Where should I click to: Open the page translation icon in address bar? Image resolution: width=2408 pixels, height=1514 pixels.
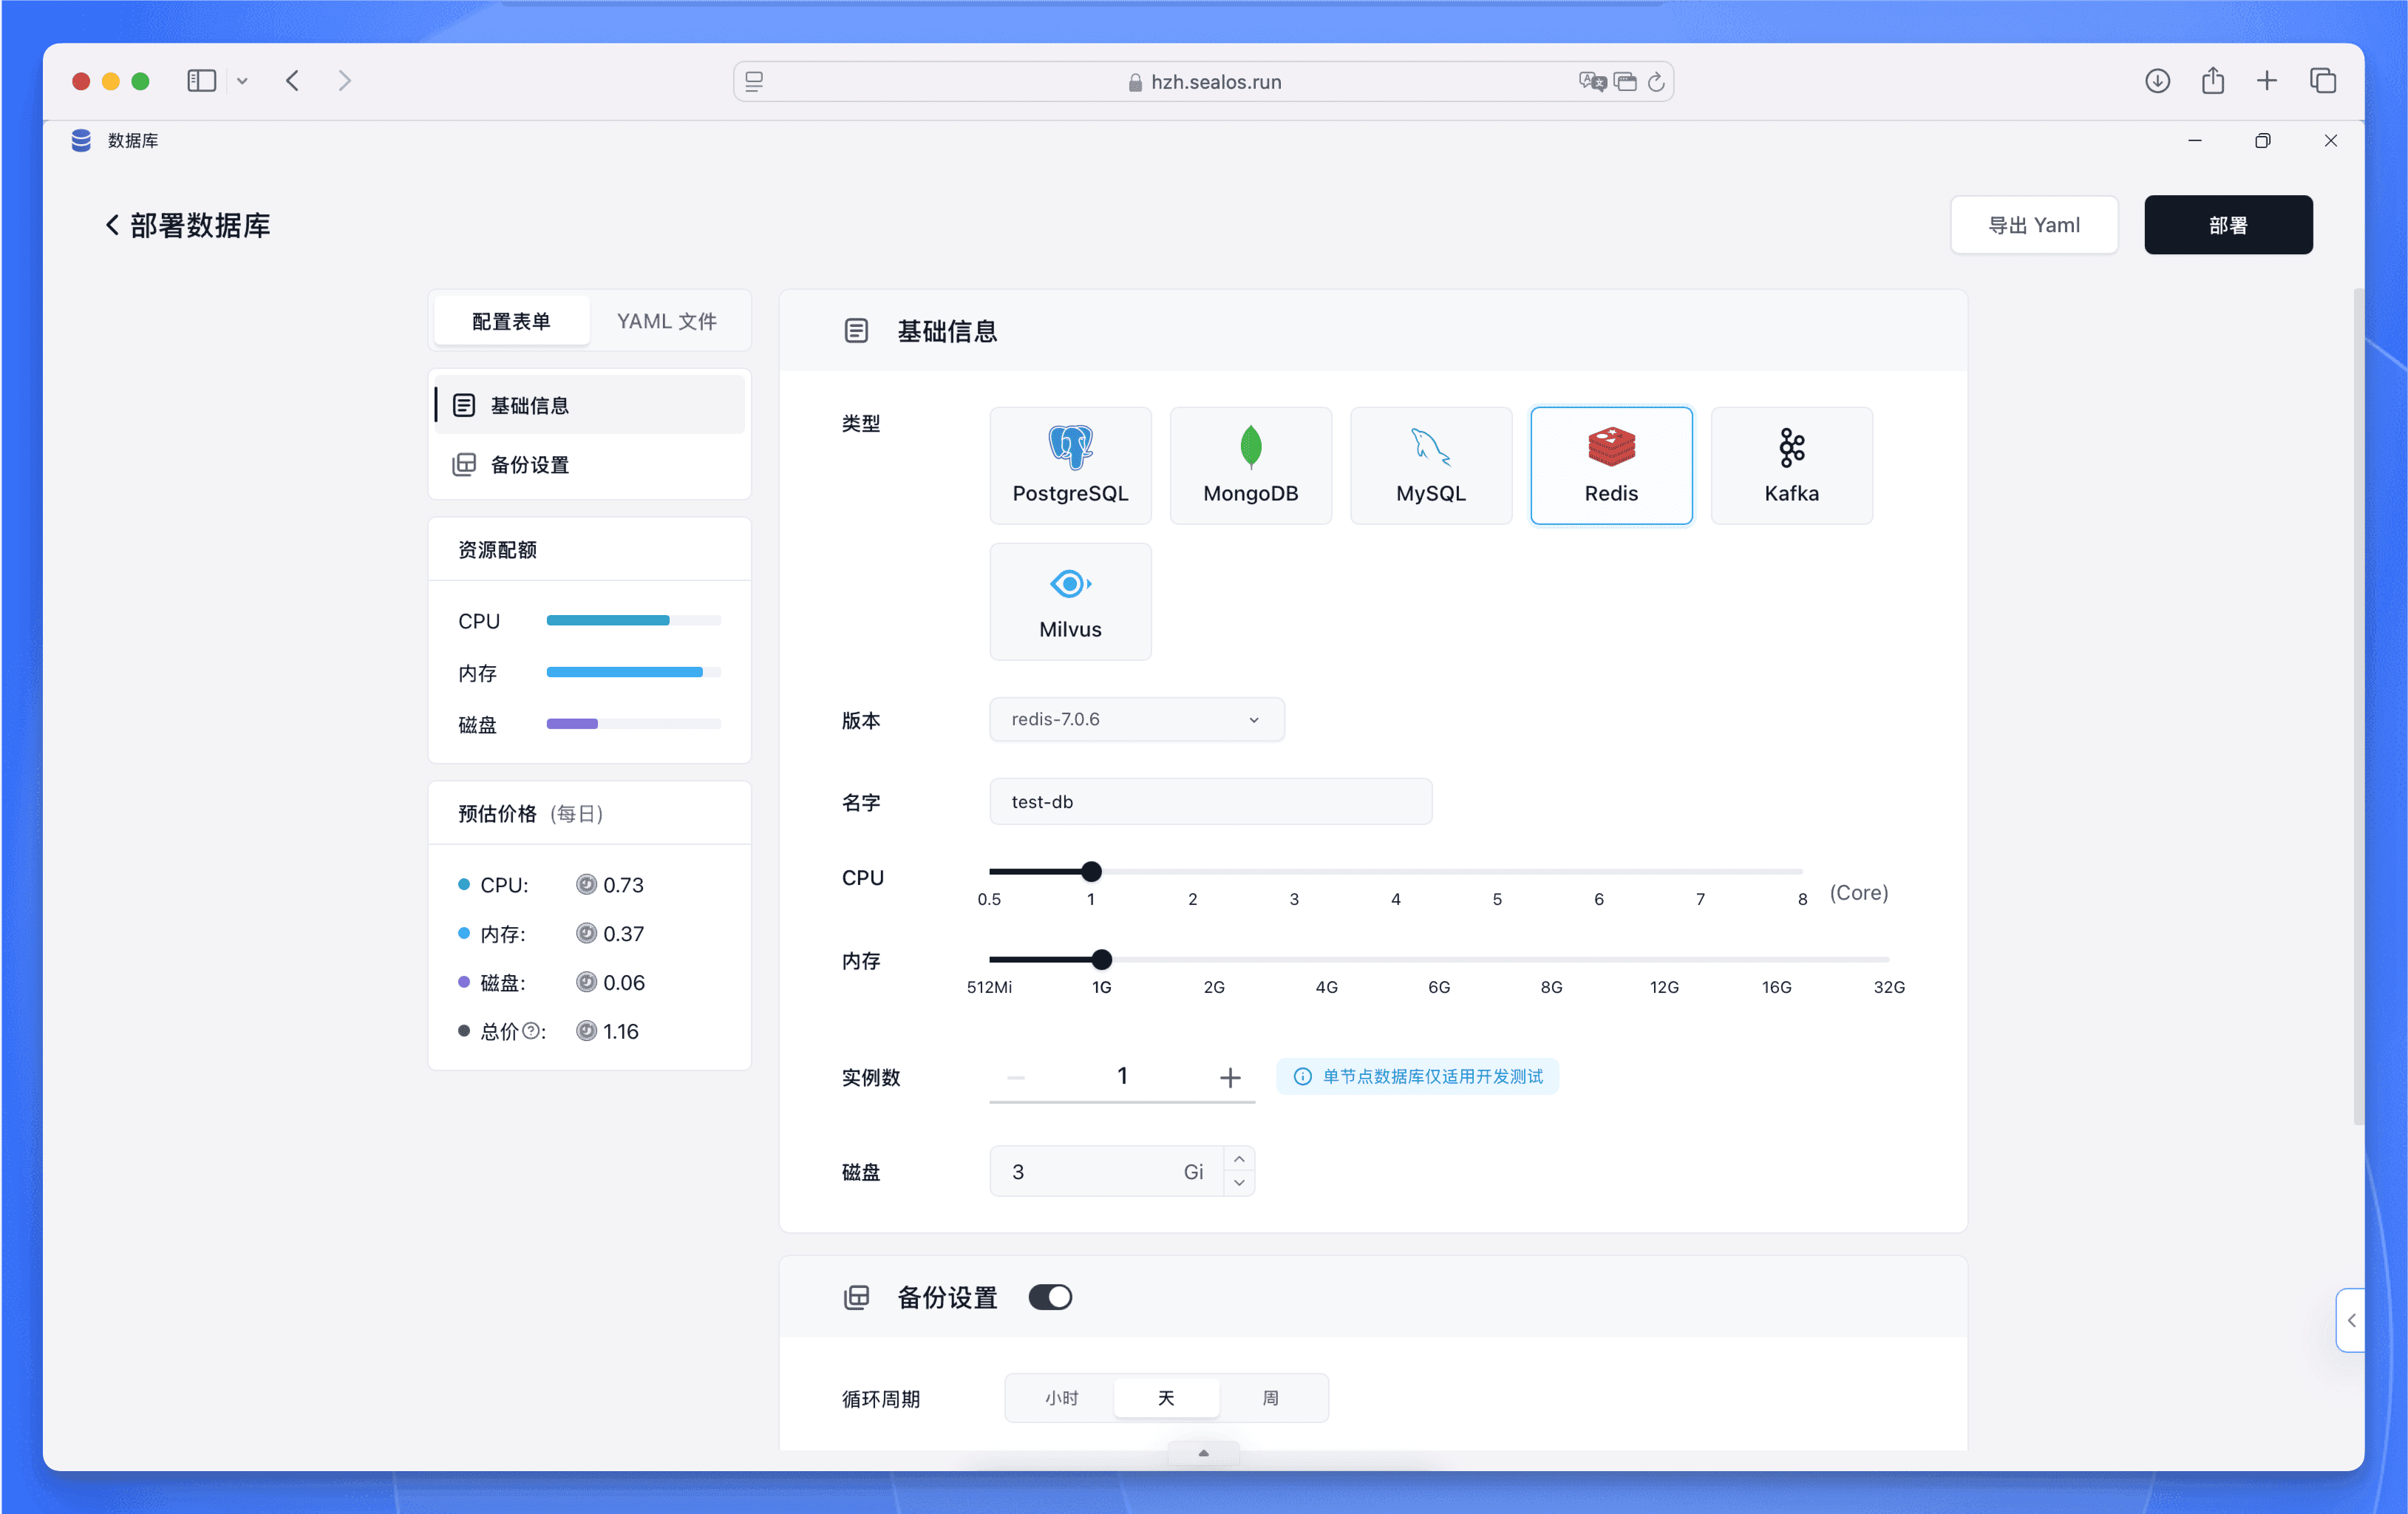coord(1592,81)
